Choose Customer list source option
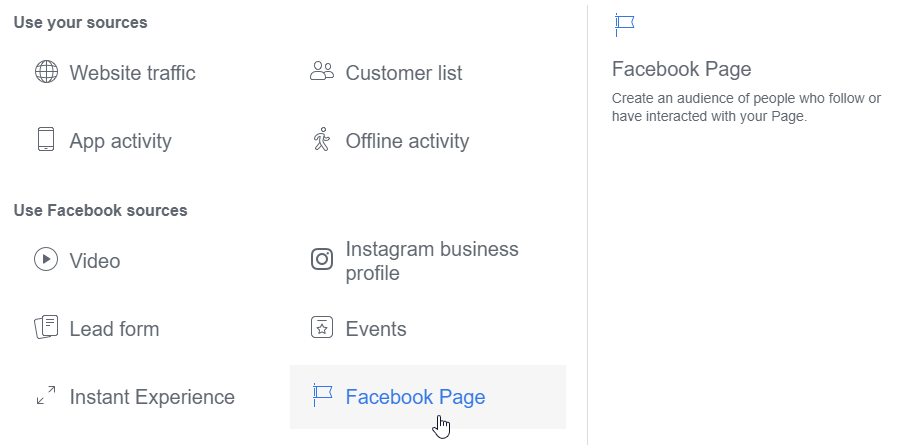 [404, 73]
